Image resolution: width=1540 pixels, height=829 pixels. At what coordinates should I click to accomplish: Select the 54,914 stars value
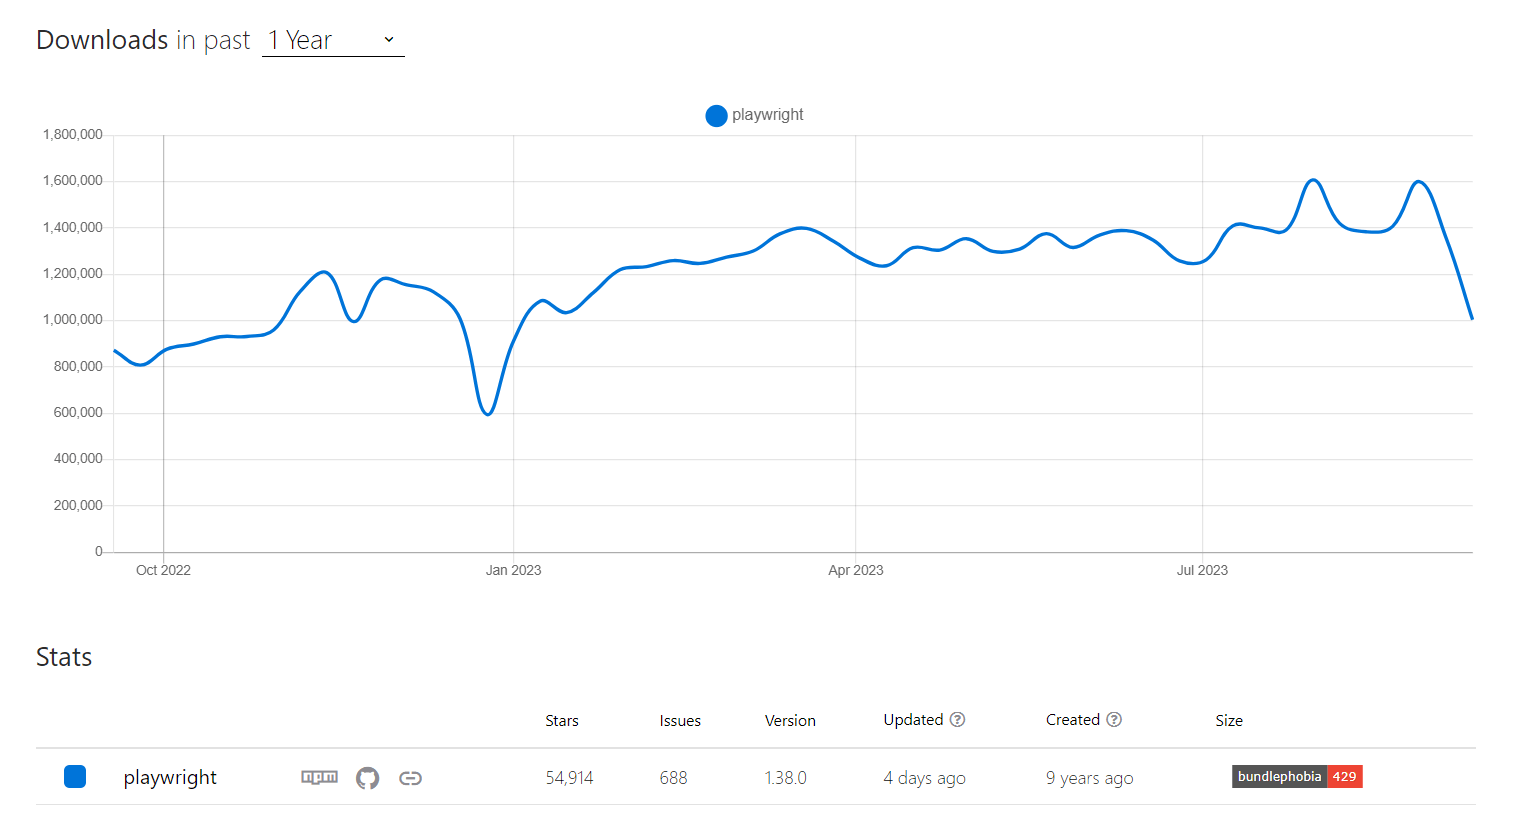pos(569,778)
